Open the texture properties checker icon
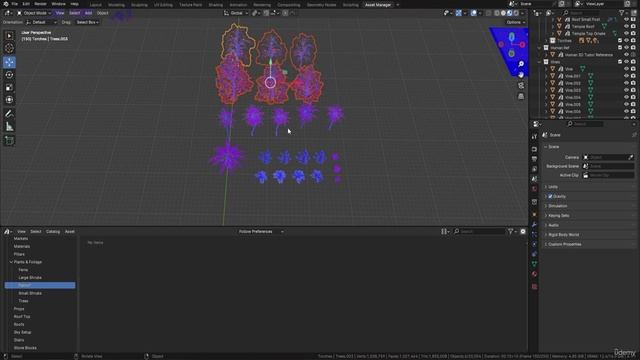640x360 pixels. (534, 287)
